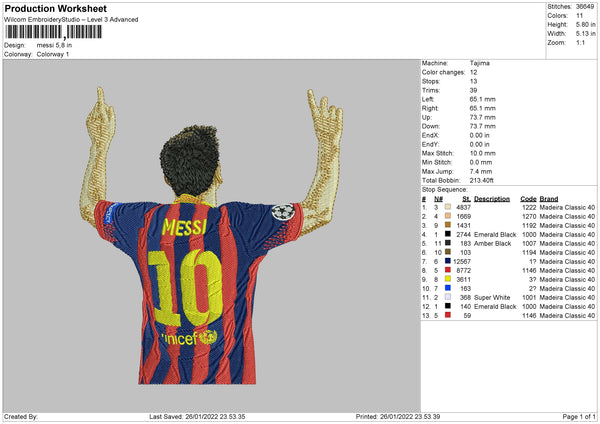The height and width of the screenshot is (424, 600).
Task: Select the Trims value 39
Action: pos(473,90)
